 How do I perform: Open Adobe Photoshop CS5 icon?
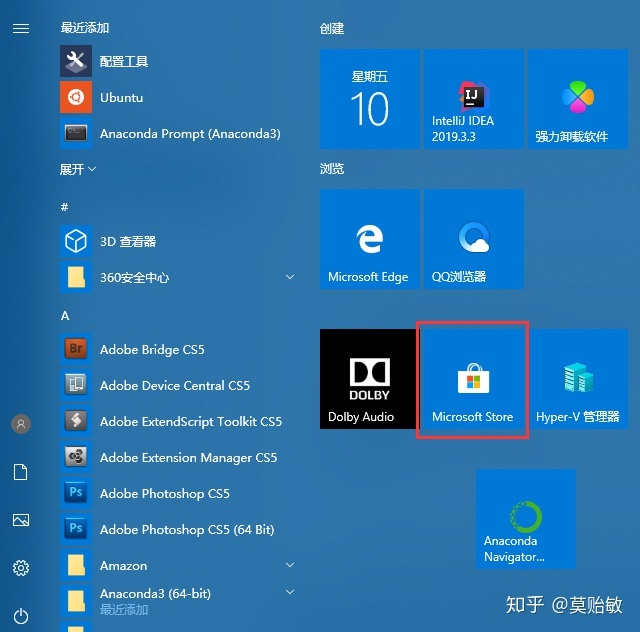coord(76,493)
